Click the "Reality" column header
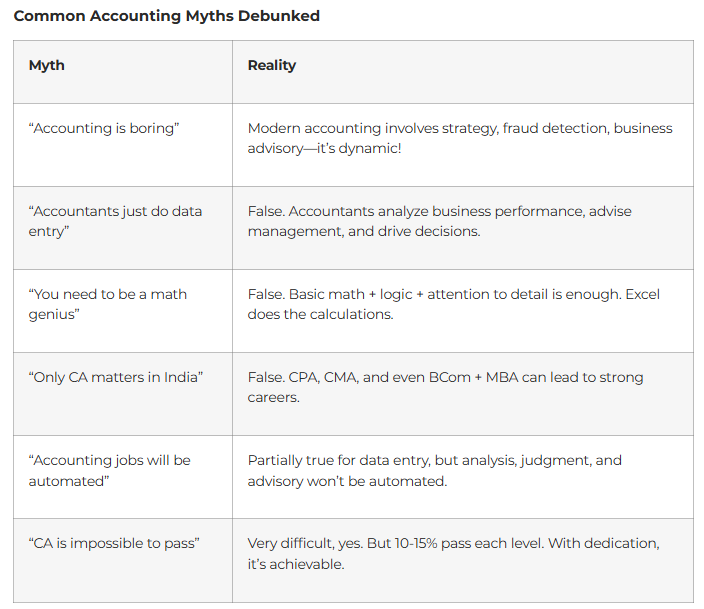 point(272,65)
